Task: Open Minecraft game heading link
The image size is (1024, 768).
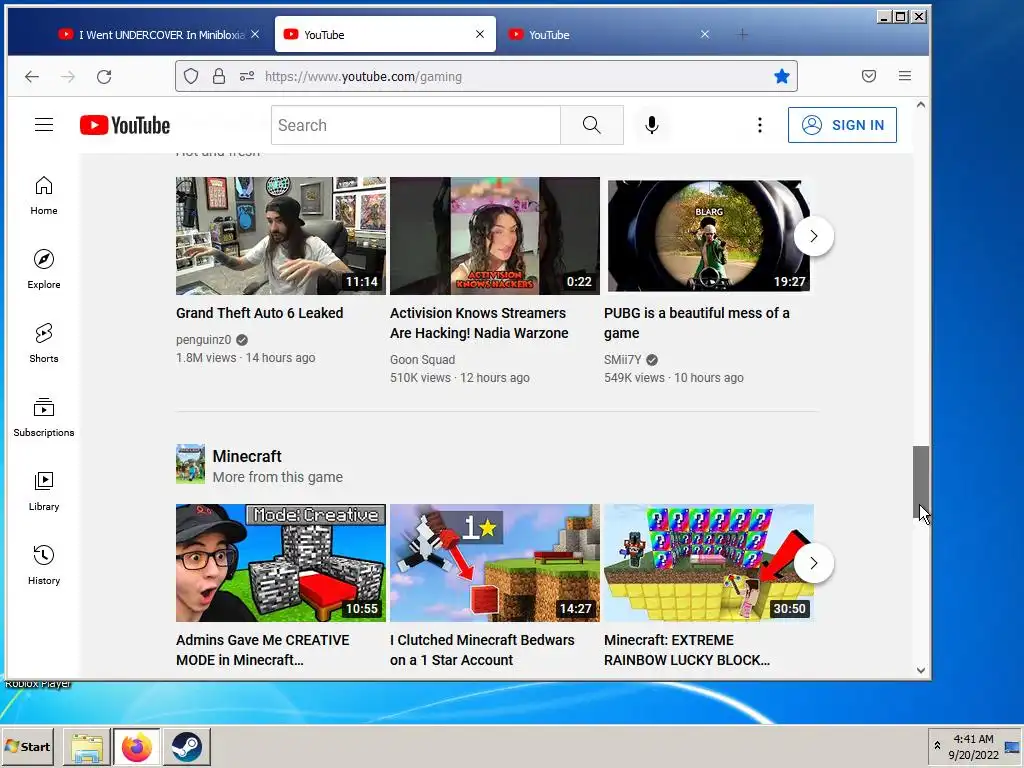Action: 247,456
